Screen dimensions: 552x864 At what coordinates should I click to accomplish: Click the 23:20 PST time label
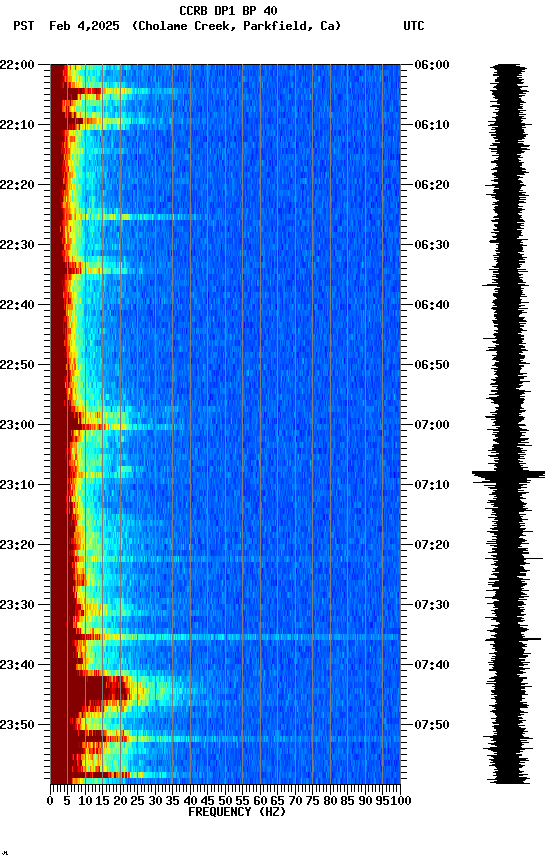(17, 546)
